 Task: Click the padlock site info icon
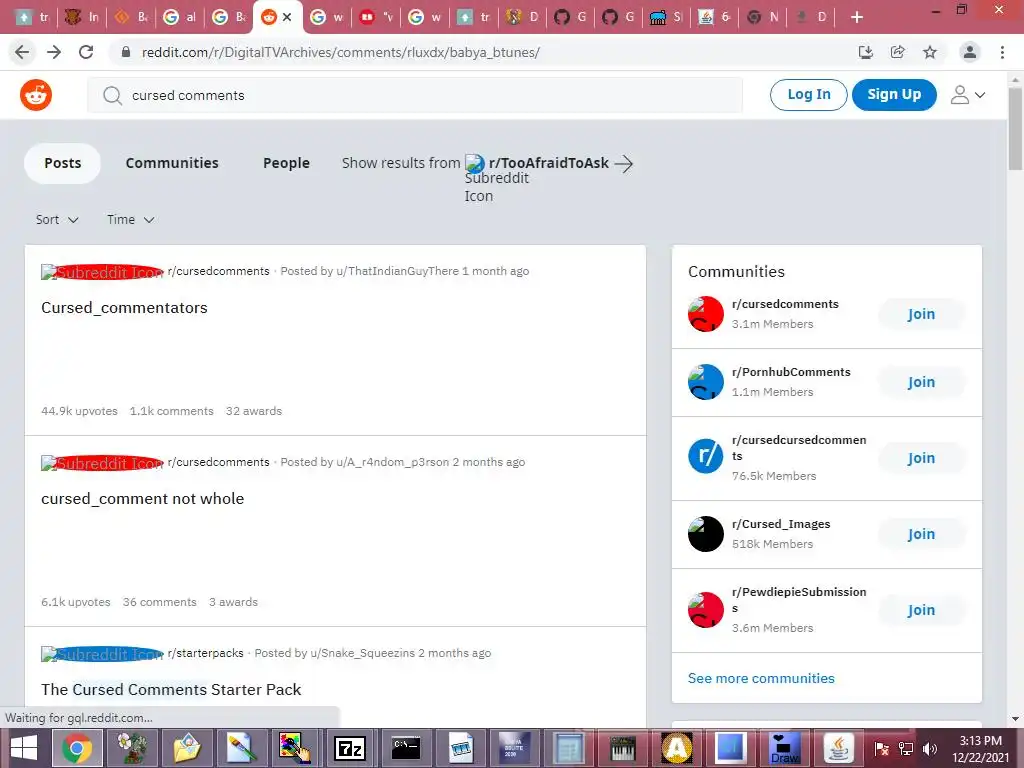click(x=126, y=52)
